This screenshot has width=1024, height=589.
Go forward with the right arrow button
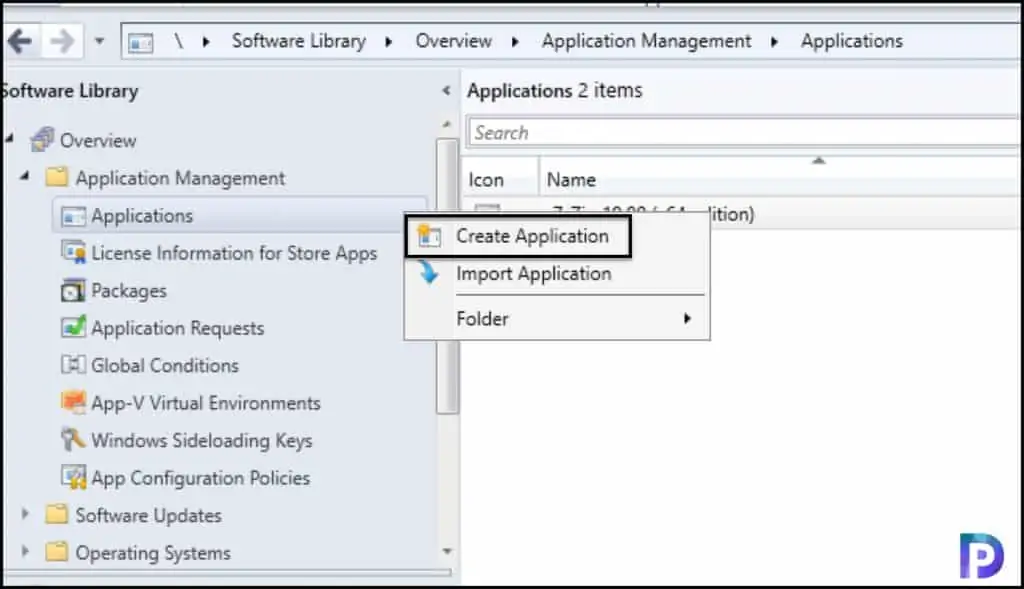pyautogui.click(x=62, y=42)
